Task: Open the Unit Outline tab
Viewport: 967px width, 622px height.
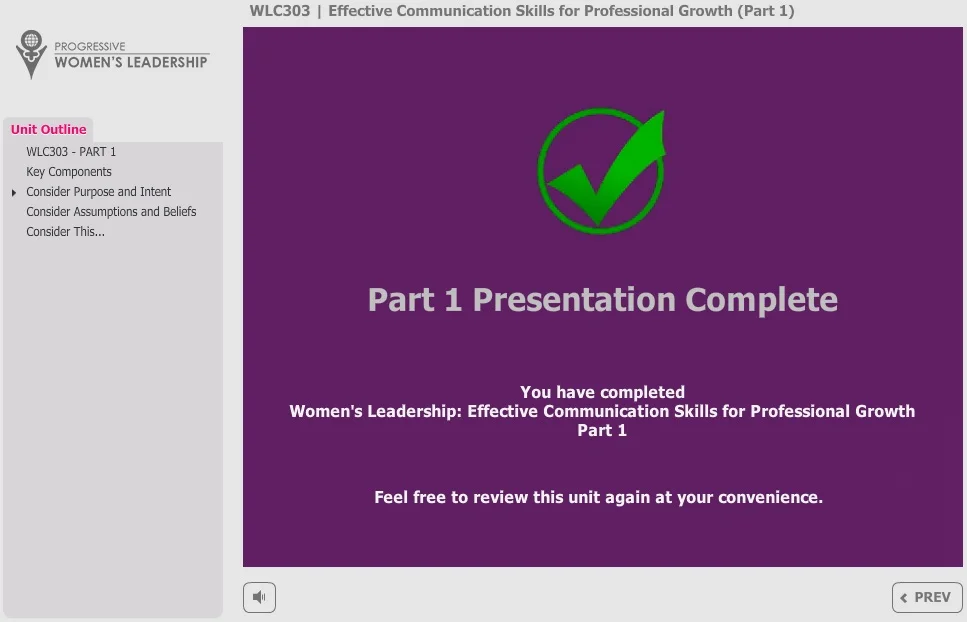Action: [x=48, y=129]
